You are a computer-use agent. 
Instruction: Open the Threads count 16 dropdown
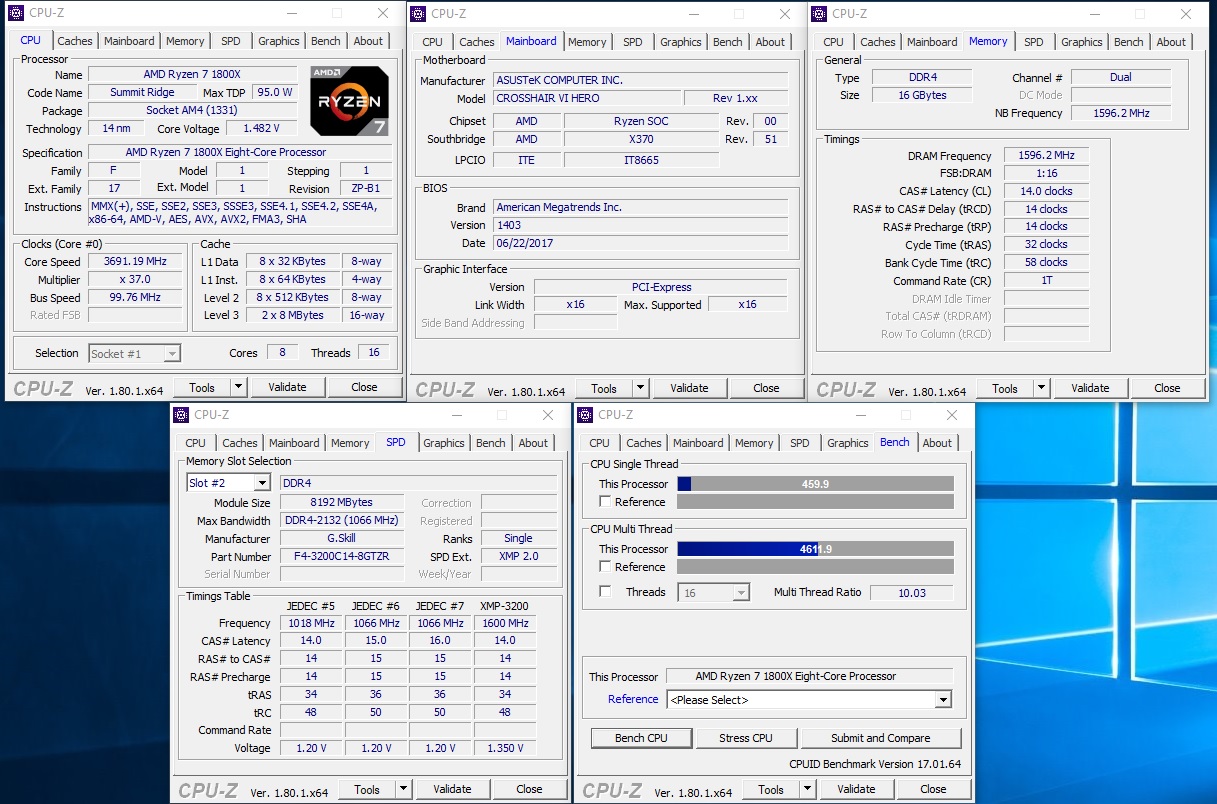(x=714, y=592)
